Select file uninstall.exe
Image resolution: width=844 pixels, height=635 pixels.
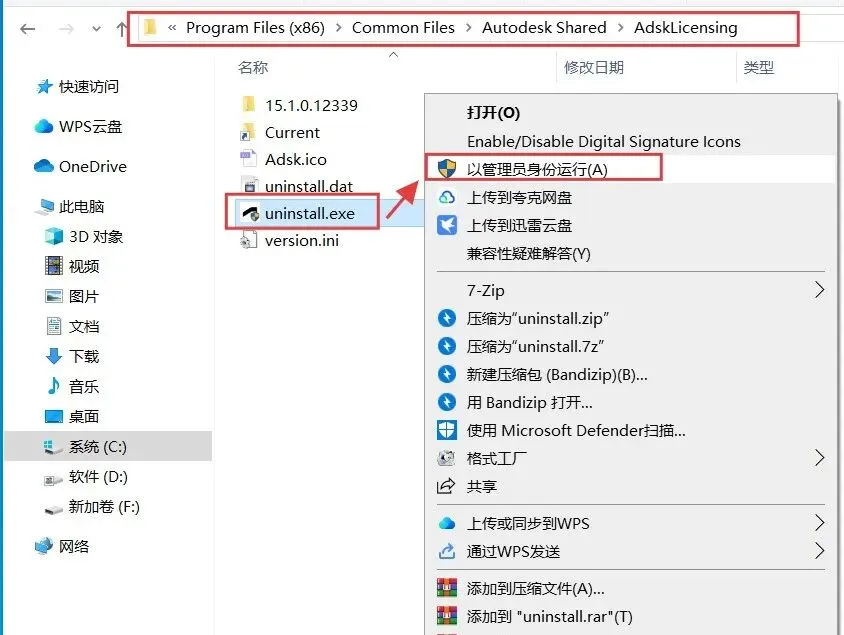310,214
